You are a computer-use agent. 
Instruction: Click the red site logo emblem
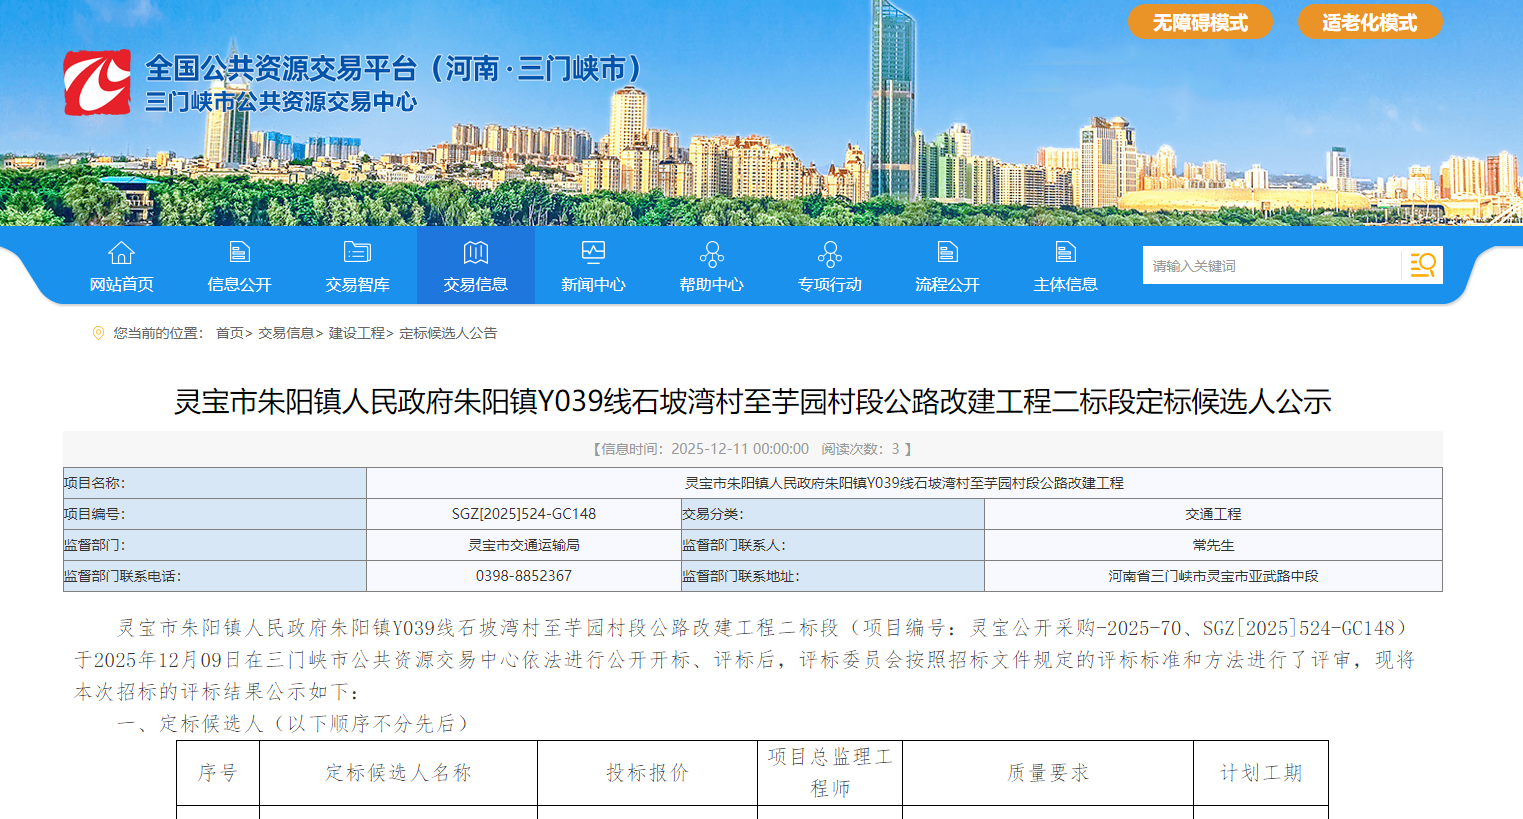(x=97, y=83)
